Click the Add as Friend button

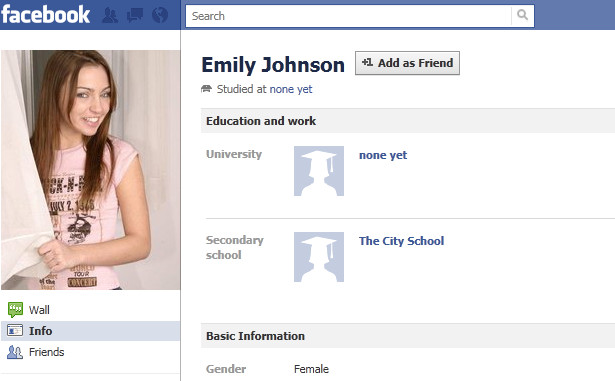click(407, 63)
